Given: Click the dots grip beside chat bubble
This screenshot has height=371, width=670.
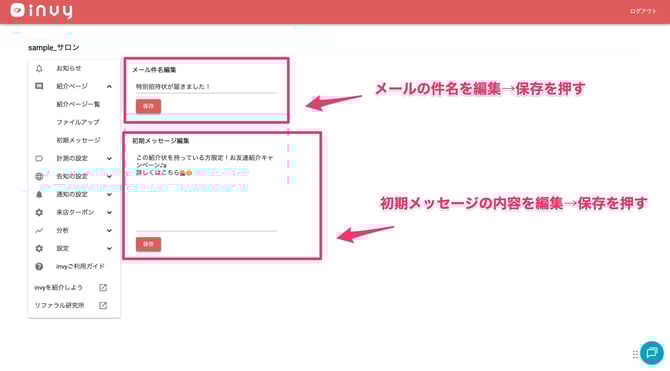Looking at the screenshot, I should 635,354.
